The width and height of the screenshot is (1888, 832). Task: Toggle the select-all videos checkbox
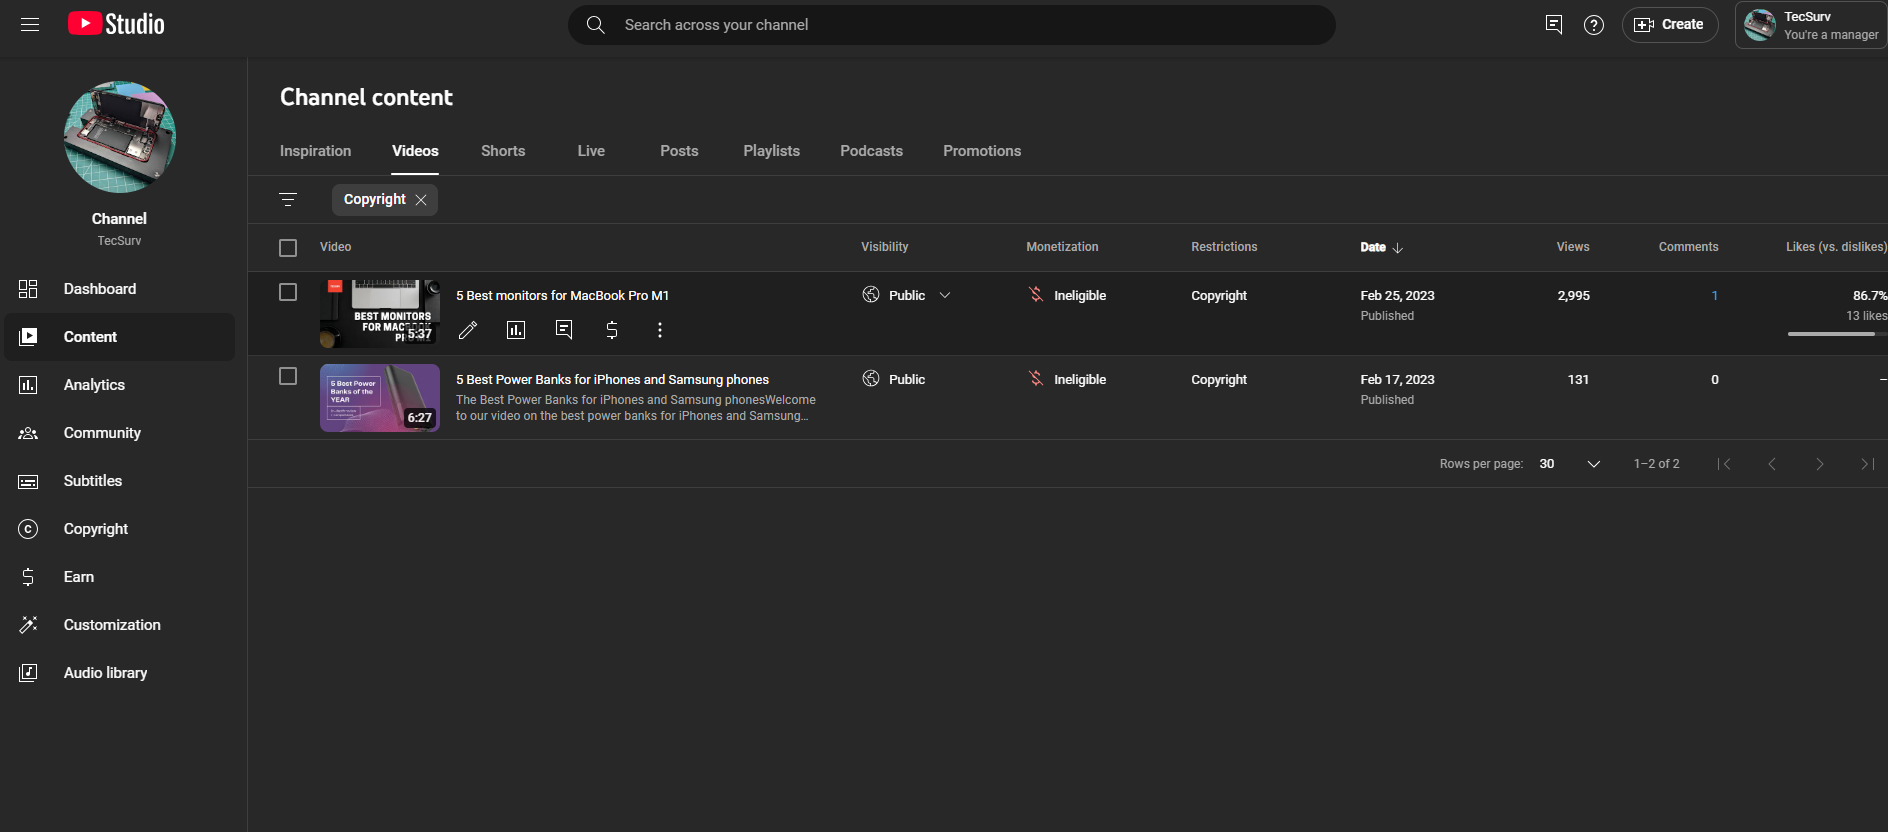pyautogui.click(x=288, y=248)
